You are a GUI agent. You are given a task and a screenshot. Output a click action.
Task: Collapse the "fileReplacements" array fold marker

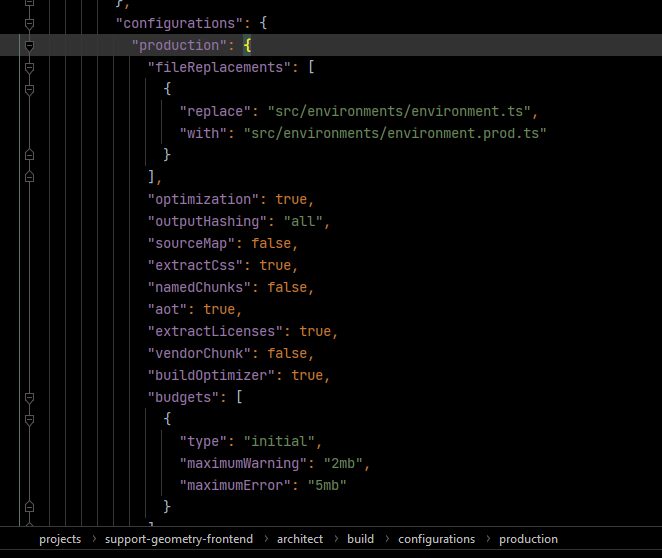click(29, 68)
